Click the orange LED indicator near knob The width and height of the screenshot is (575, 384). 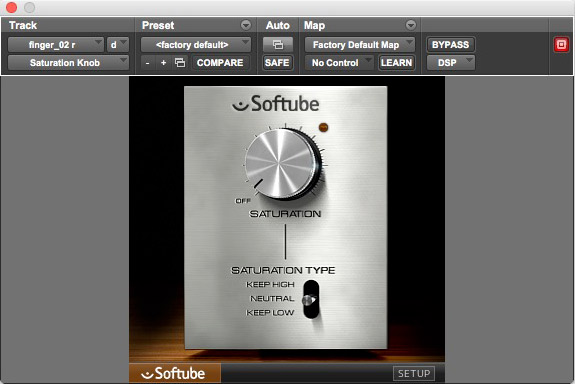pyautogui.click(x=323, y=127)
